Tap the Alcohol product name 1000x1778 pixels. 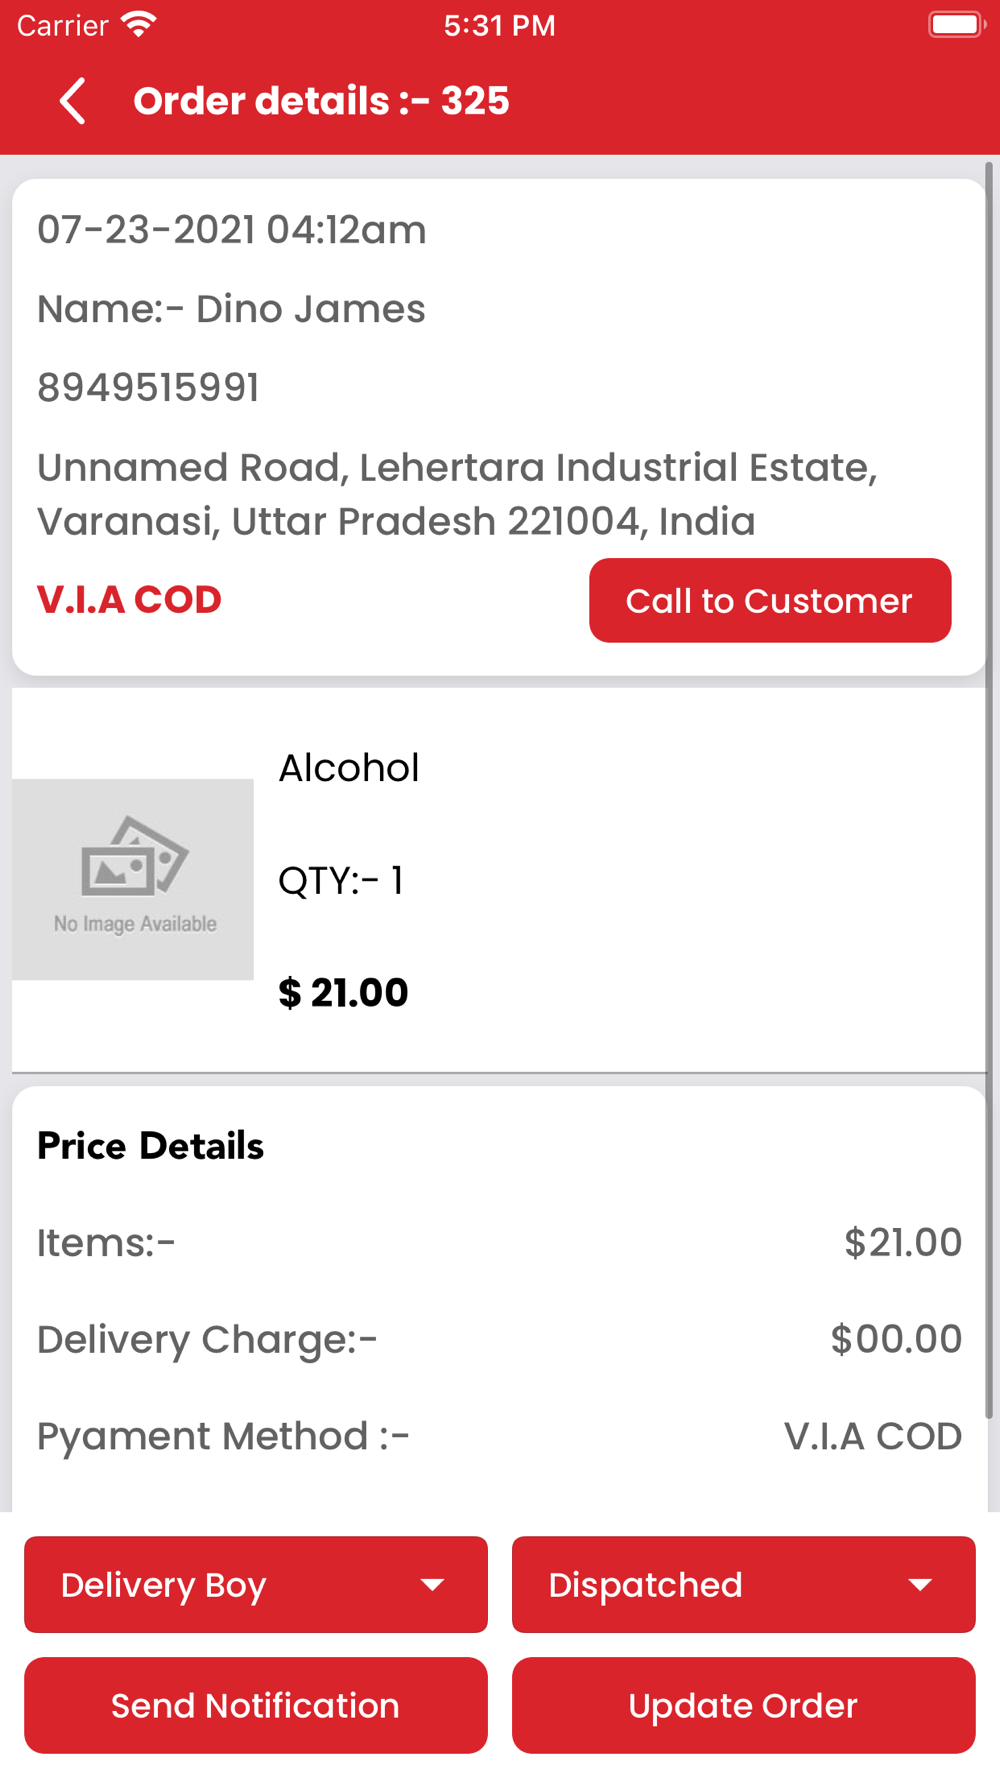(348, 768)
